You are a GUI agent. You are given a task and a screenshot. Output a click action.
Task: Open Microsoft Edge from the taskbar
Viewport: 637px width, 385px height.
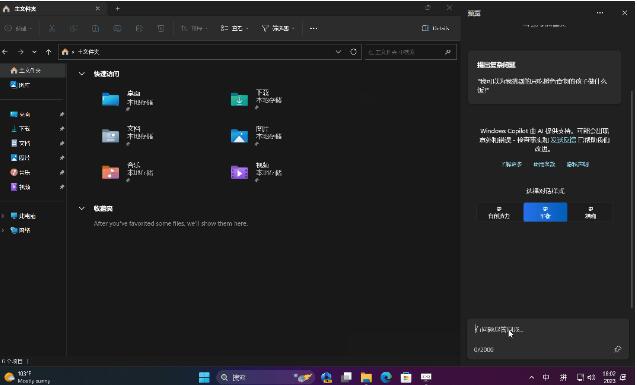[x=386, y=377]
